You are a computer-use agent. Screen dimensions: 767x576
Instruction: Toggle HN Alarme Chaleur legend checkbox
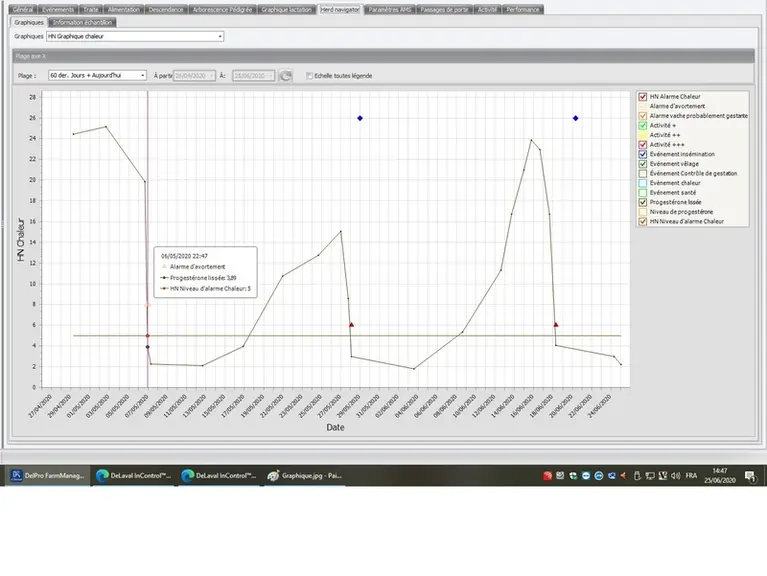coord(643,97)
